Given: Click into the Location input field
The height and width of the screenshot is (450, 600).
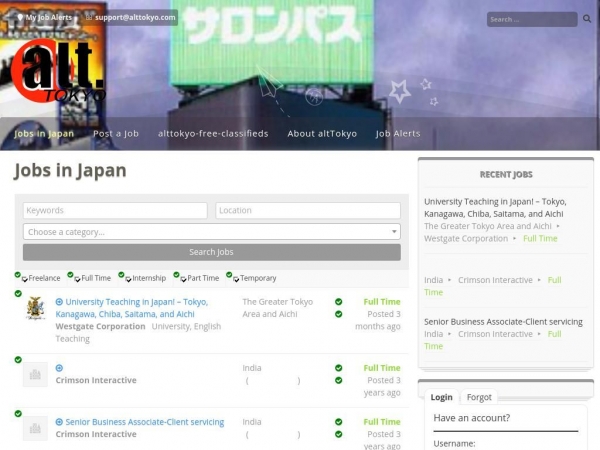Looking at the screenshot, I should point(308,210).
